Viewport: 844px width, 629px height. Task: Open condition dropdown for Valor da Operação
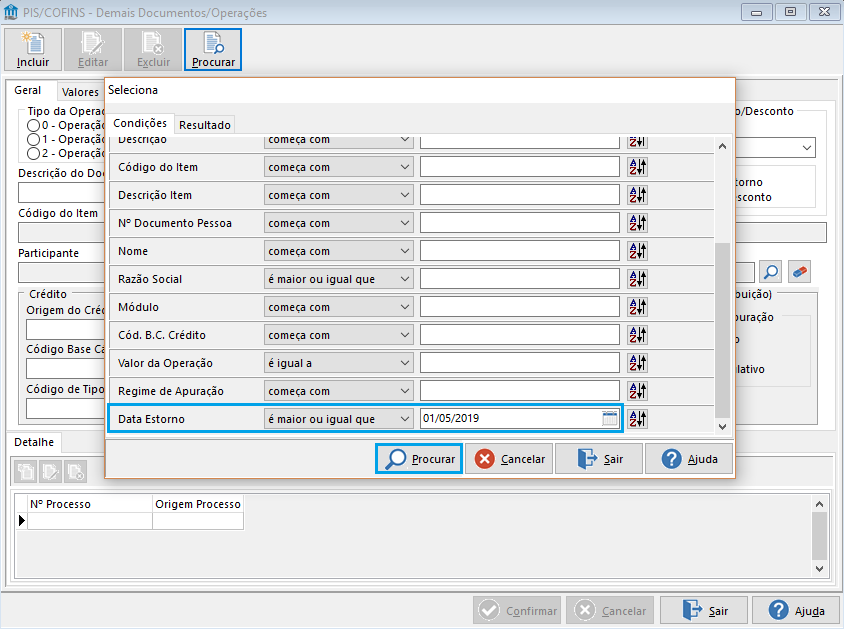[x=339, y=363]
